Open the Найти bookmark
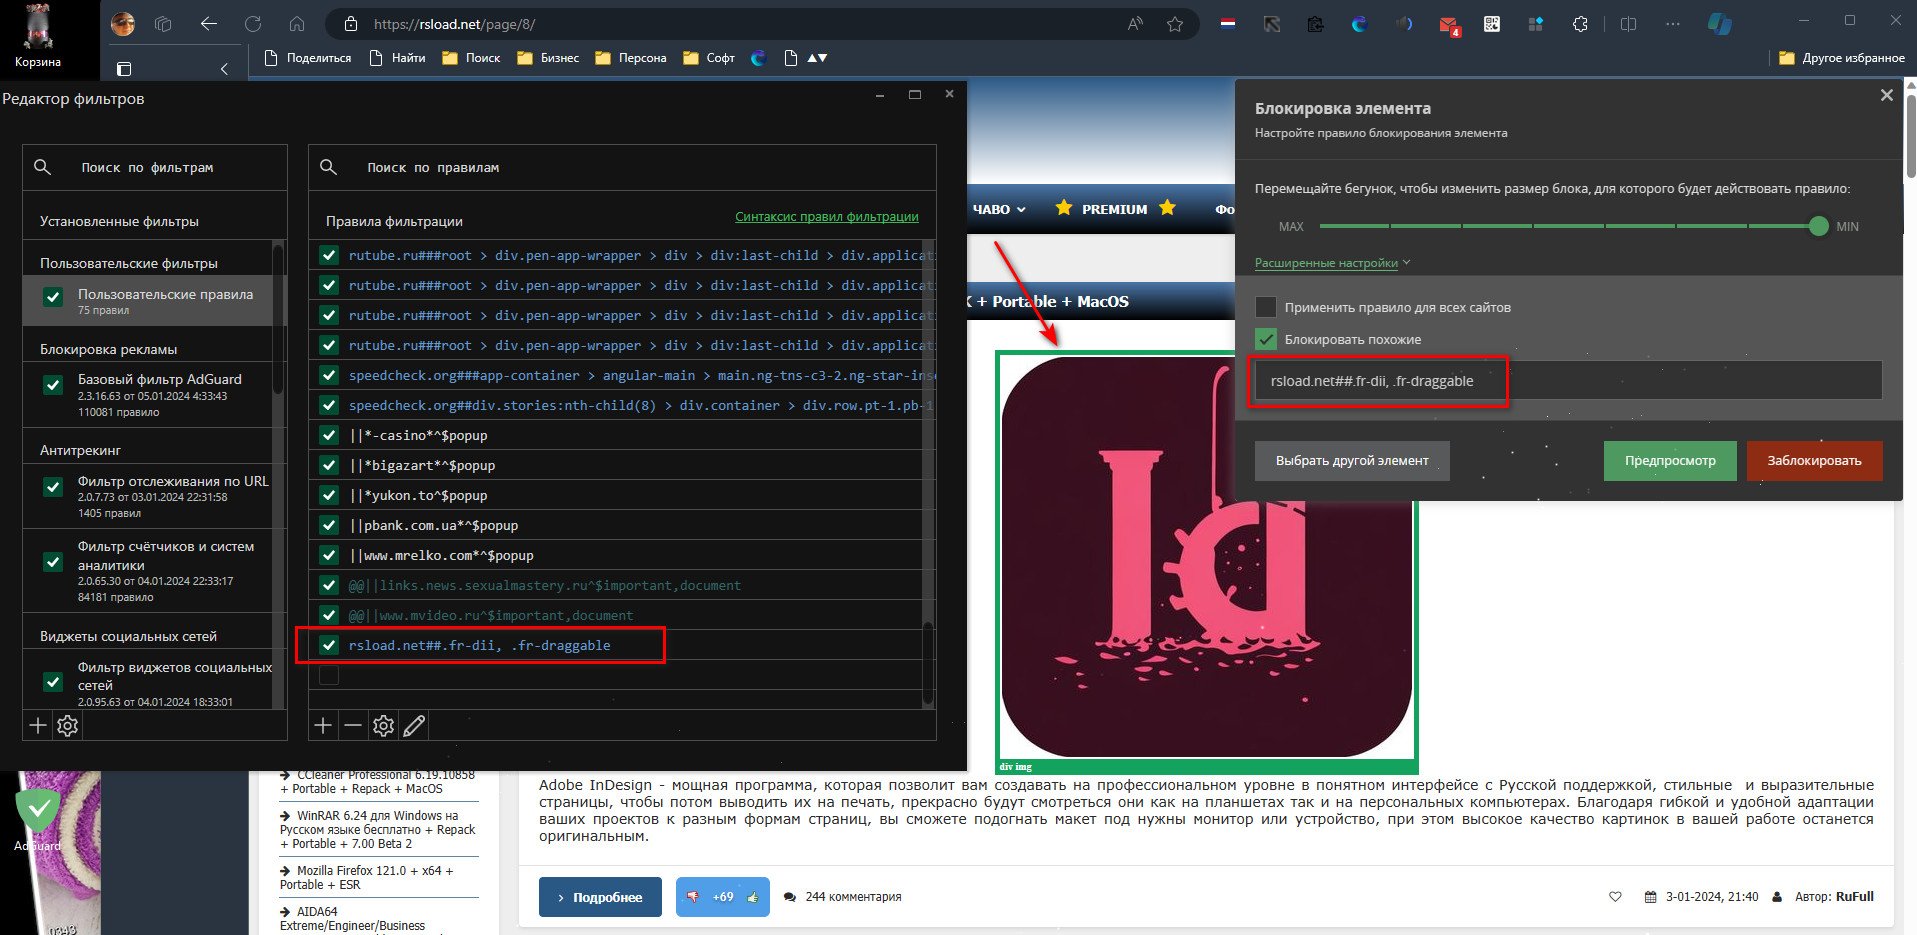The height and width of the screenshot is (935, 1917). pyautogui.click(x=398, y=58)
